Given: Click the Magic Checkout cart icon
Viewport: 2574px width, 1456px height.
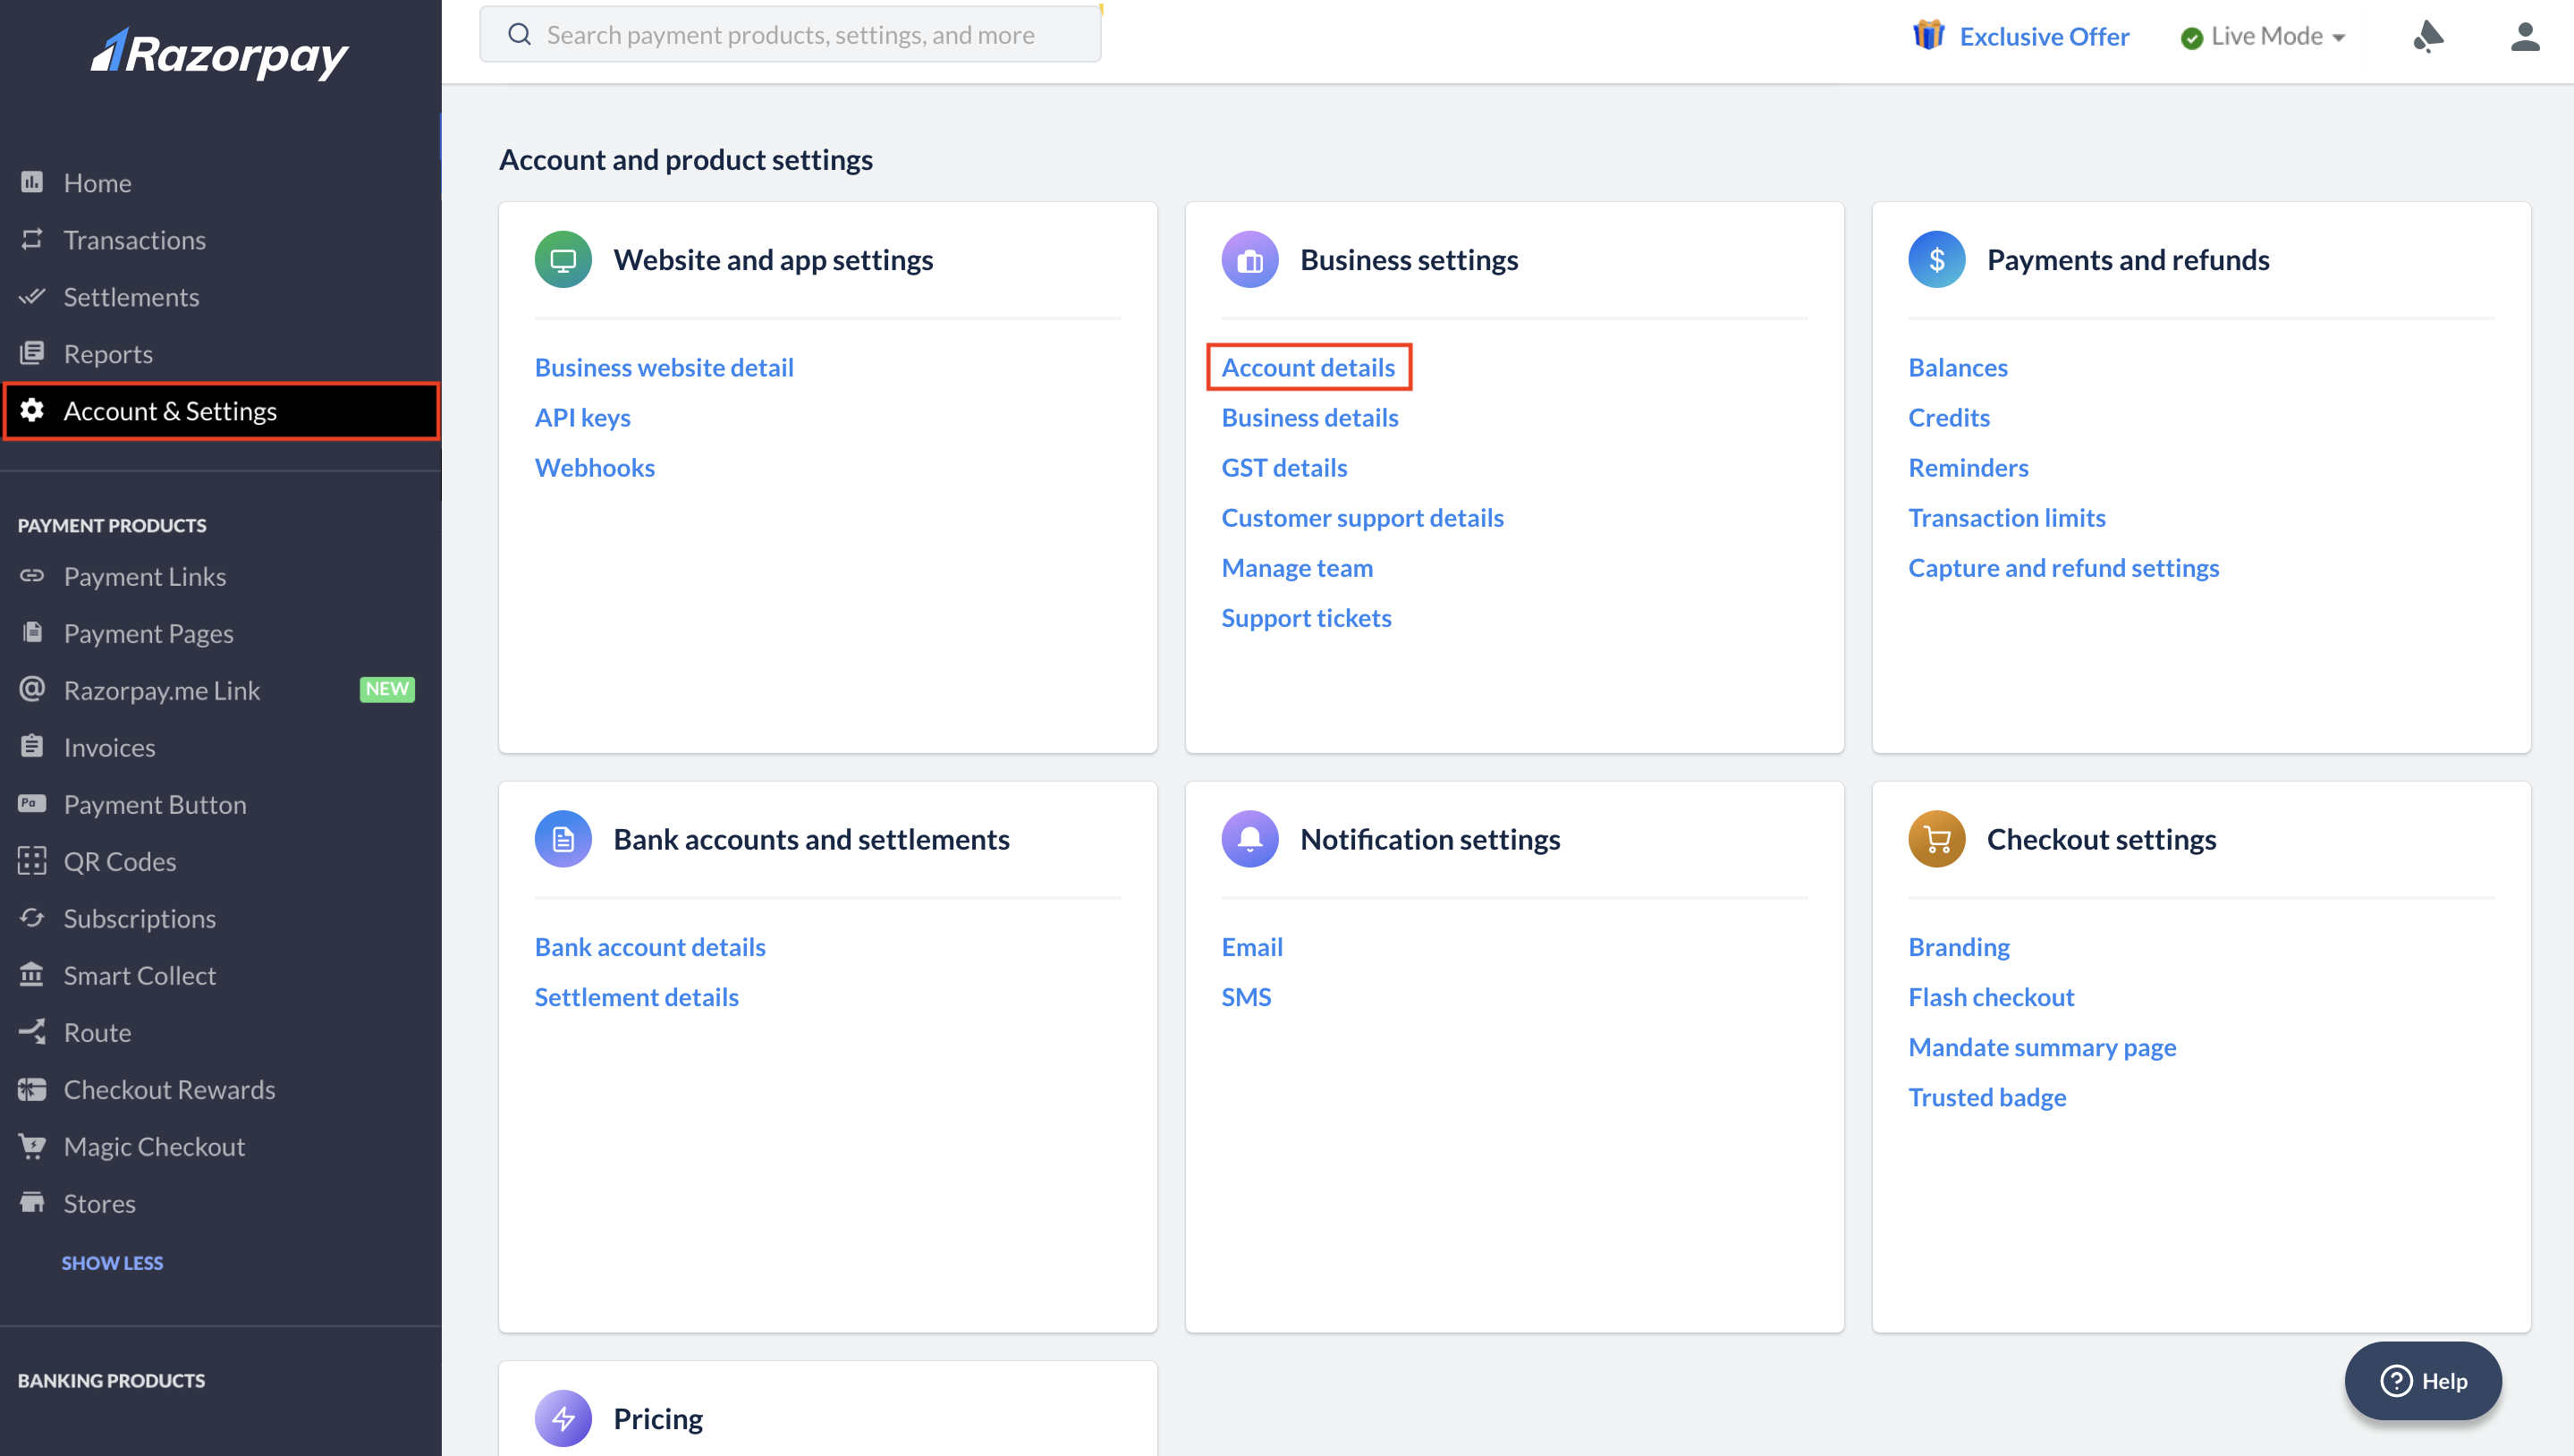Looking at the screenshot, I should coord(32,1146).
